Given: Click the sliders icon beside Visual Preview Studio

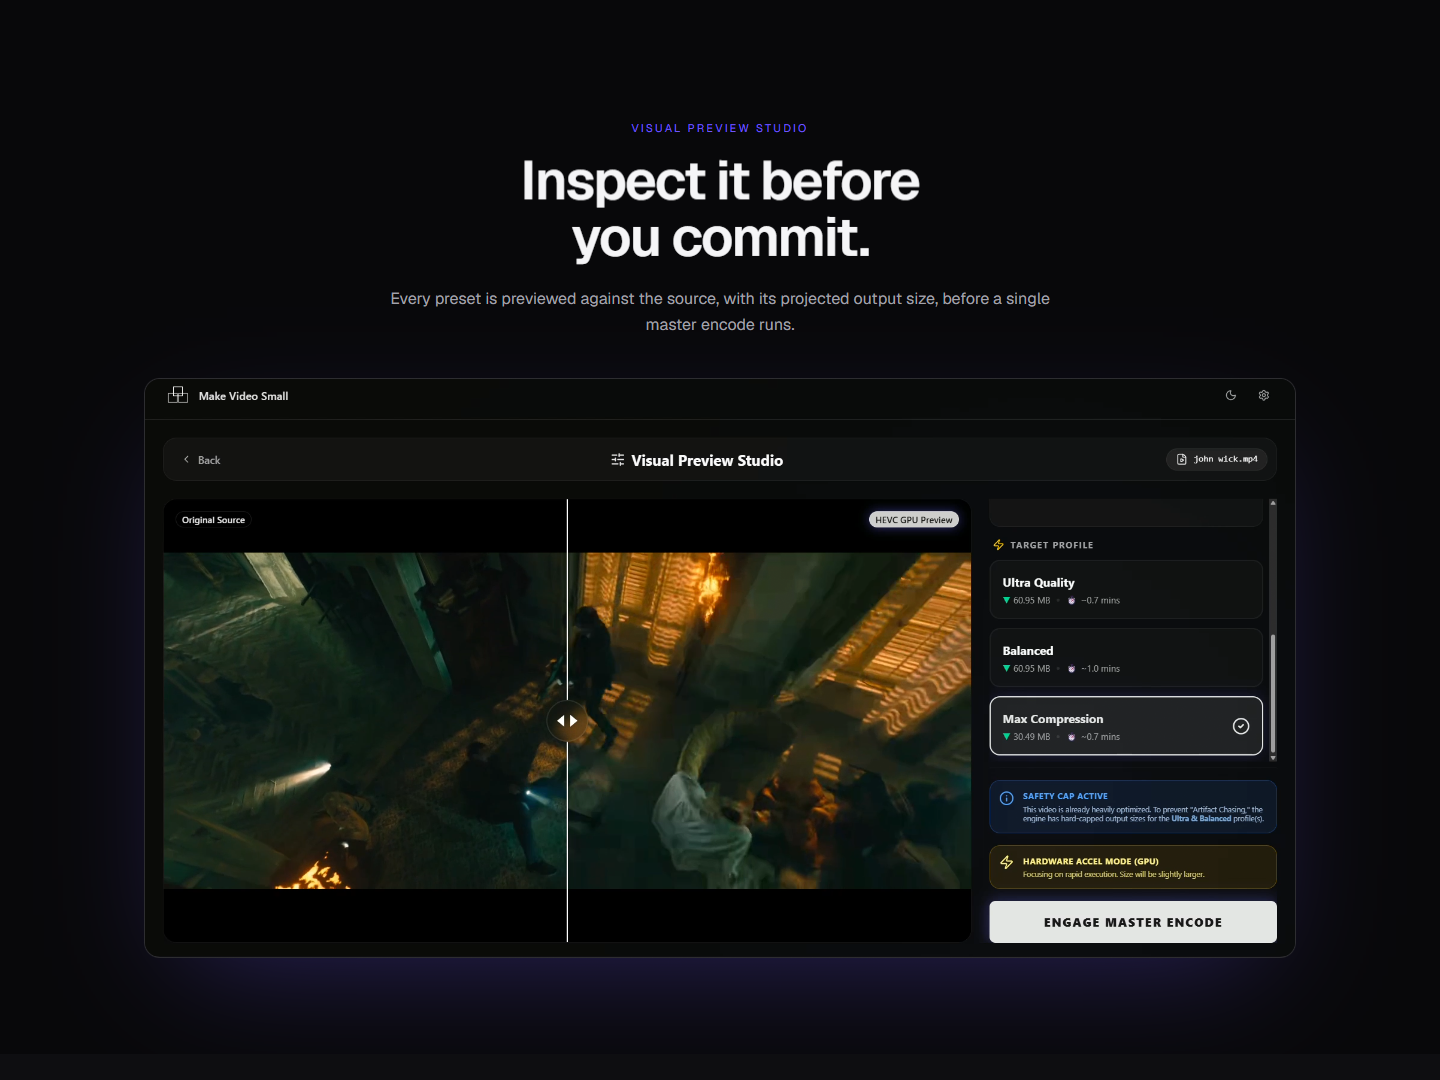Looking at the screenshot, I should pos(618,460).
